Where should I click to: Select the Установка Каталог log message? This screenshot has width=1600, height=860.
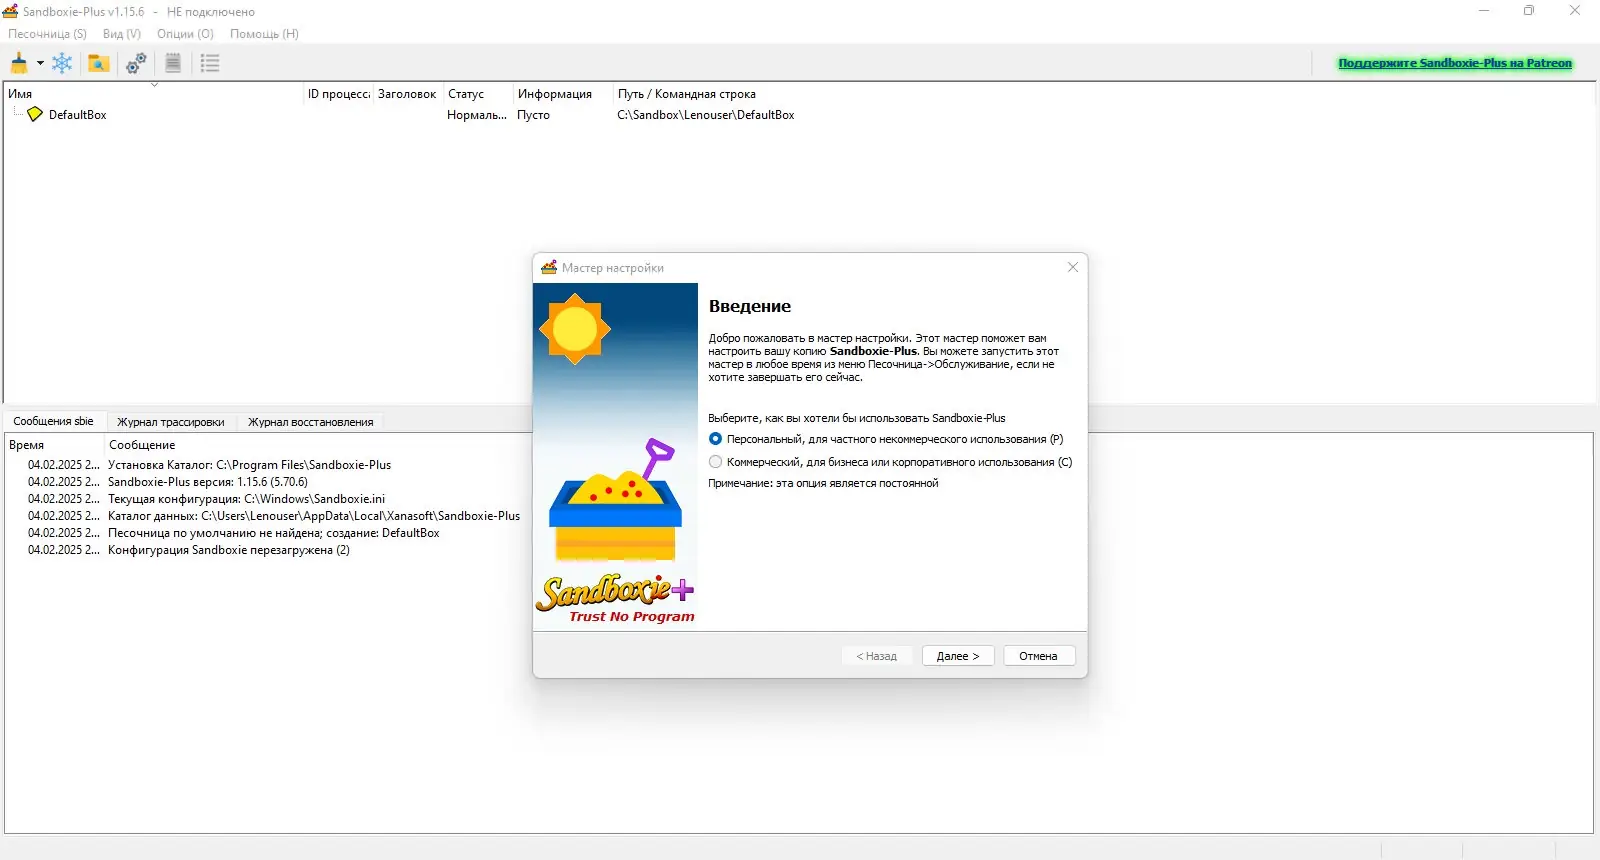point(250,465)
